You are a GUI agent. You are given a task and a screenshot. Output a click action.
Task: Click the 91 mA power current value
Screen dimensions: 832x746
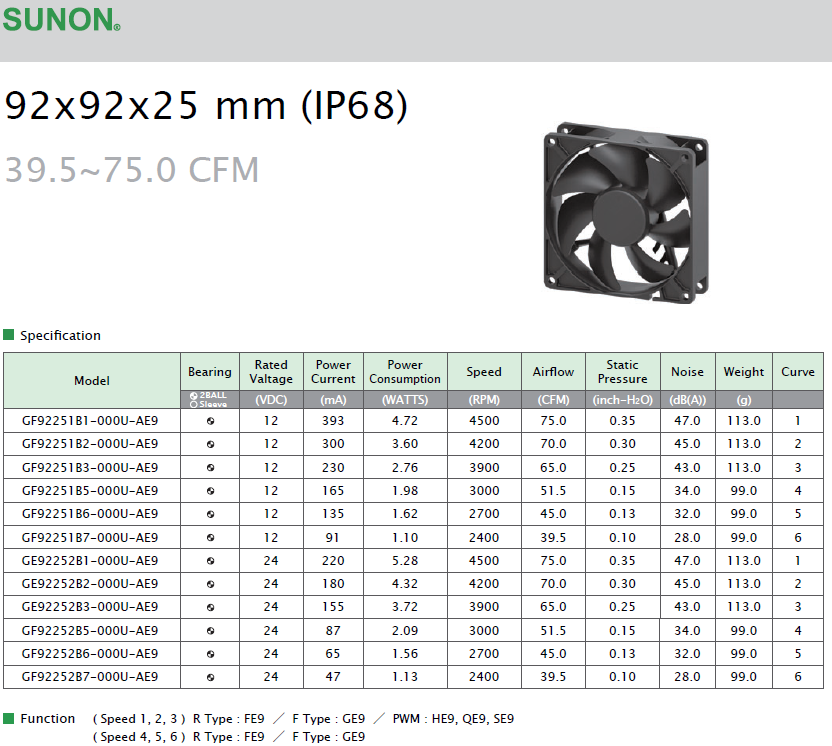[x=333, y=537]
